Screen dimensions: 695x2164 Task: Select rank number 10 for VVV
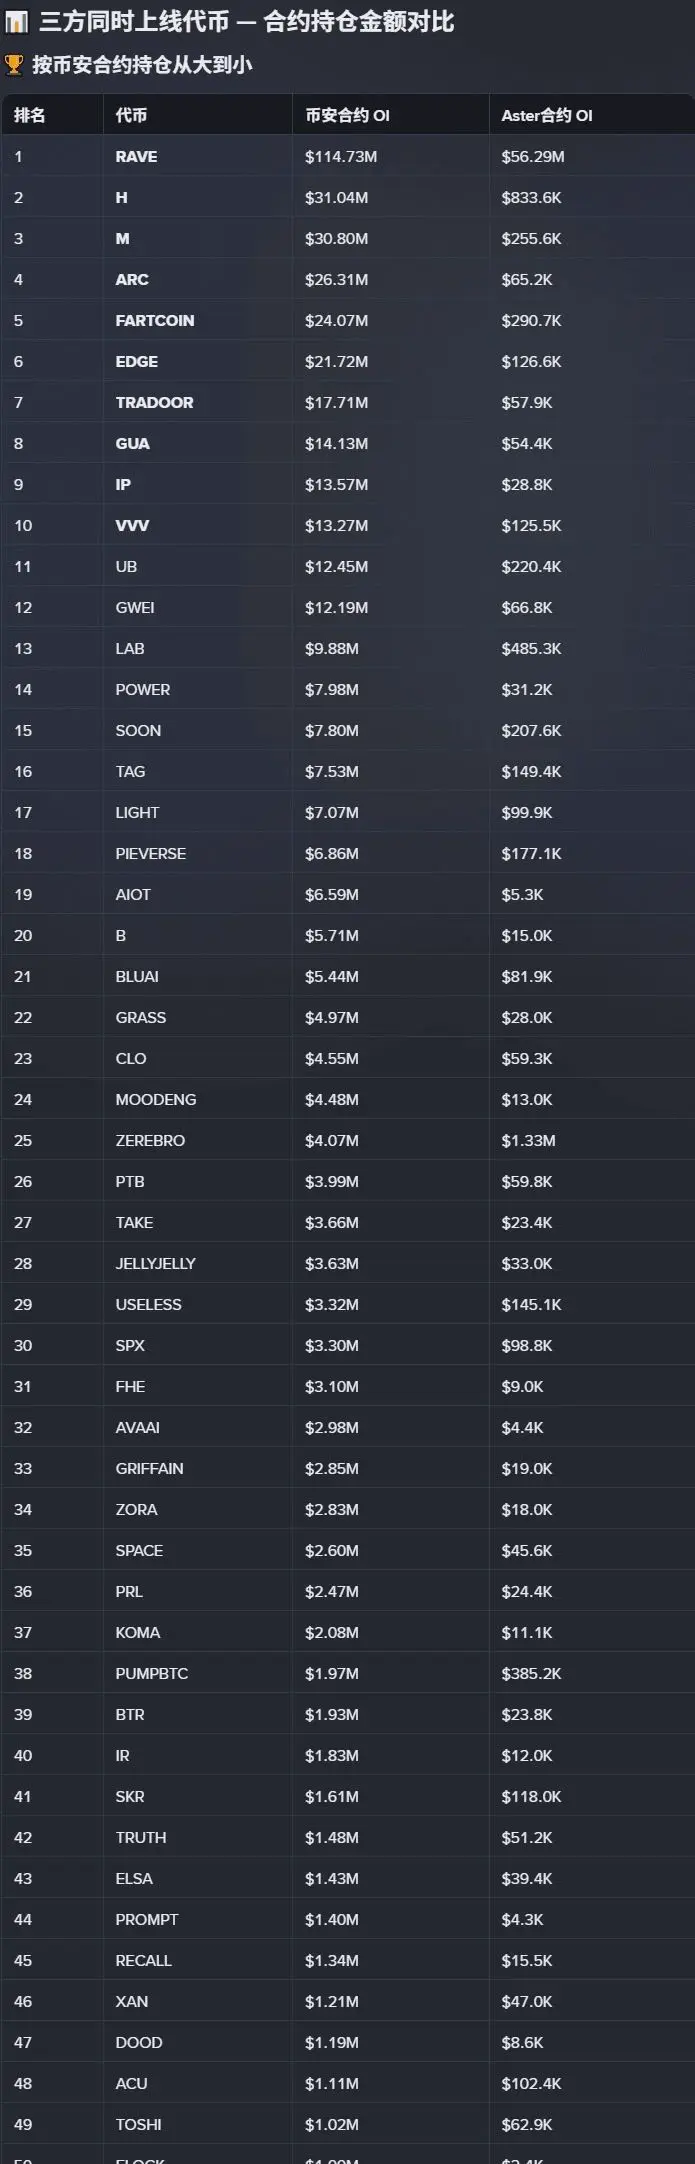coord(23,525)
